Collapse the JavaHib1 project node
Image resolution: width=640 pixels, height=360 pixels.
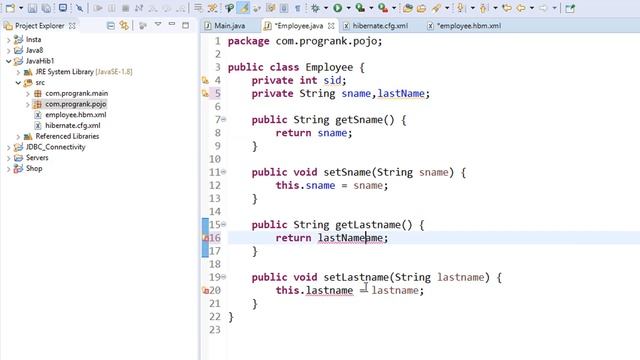9,61
